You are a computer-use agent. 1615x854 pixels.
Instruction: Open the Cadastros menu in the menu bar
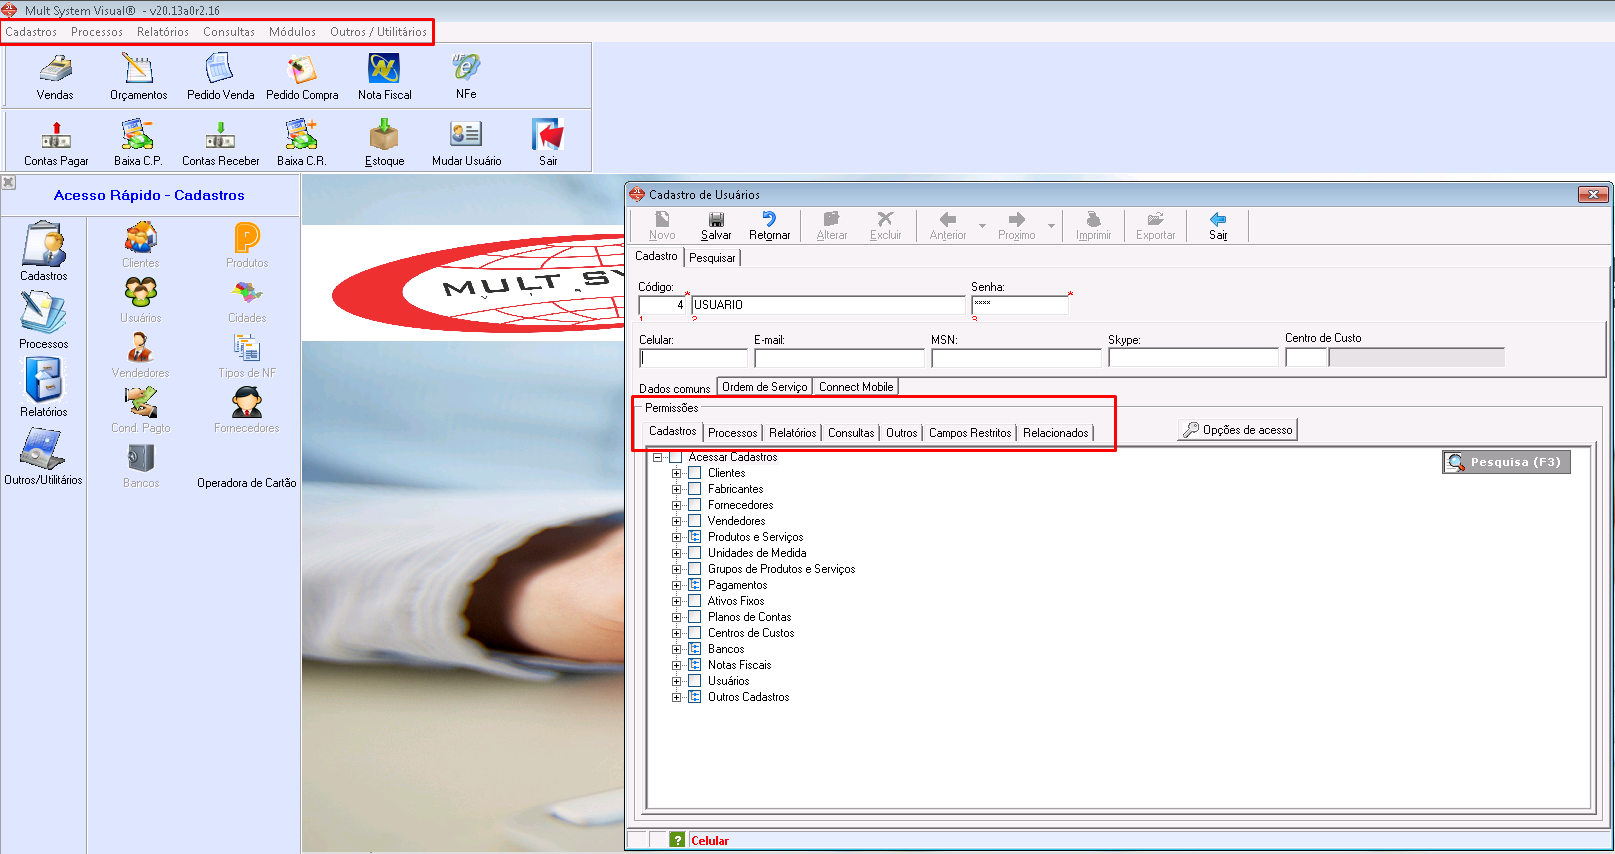coord(31,32)
